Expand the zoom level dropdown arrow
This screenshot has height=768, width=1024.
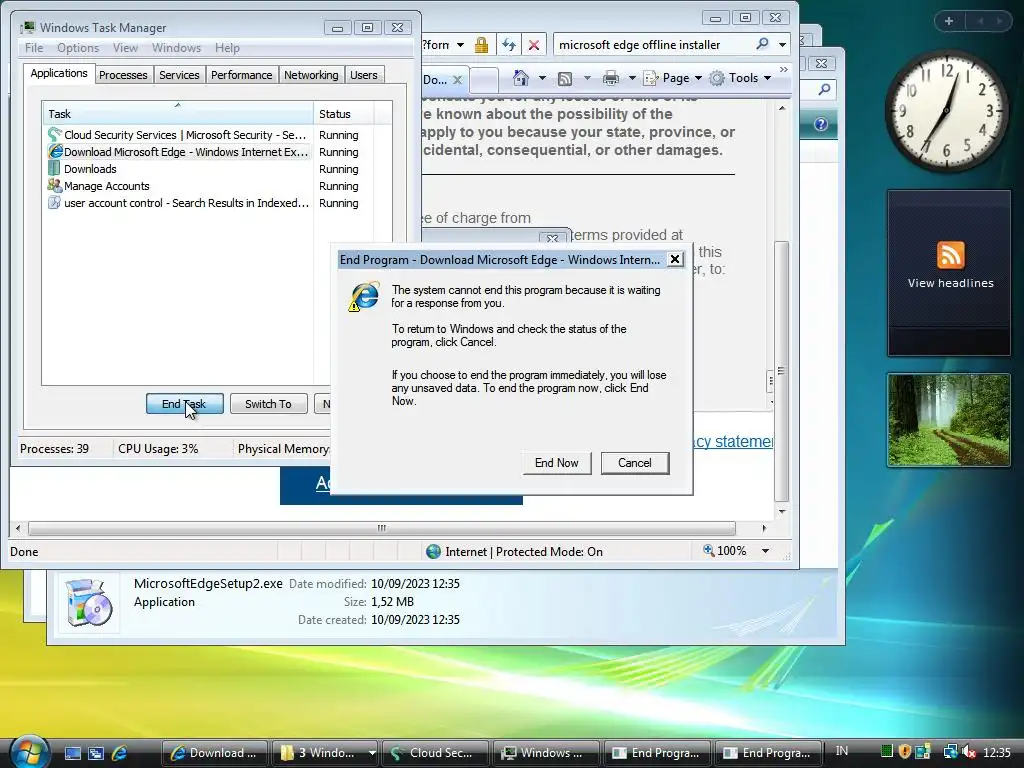765,551
